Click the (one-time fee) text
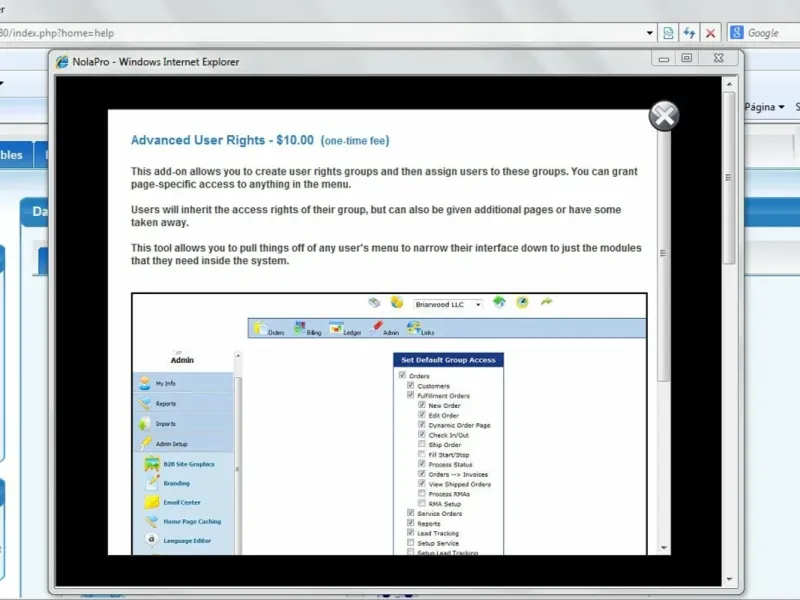This screenshot has height=600, width=800. [355, 141]
